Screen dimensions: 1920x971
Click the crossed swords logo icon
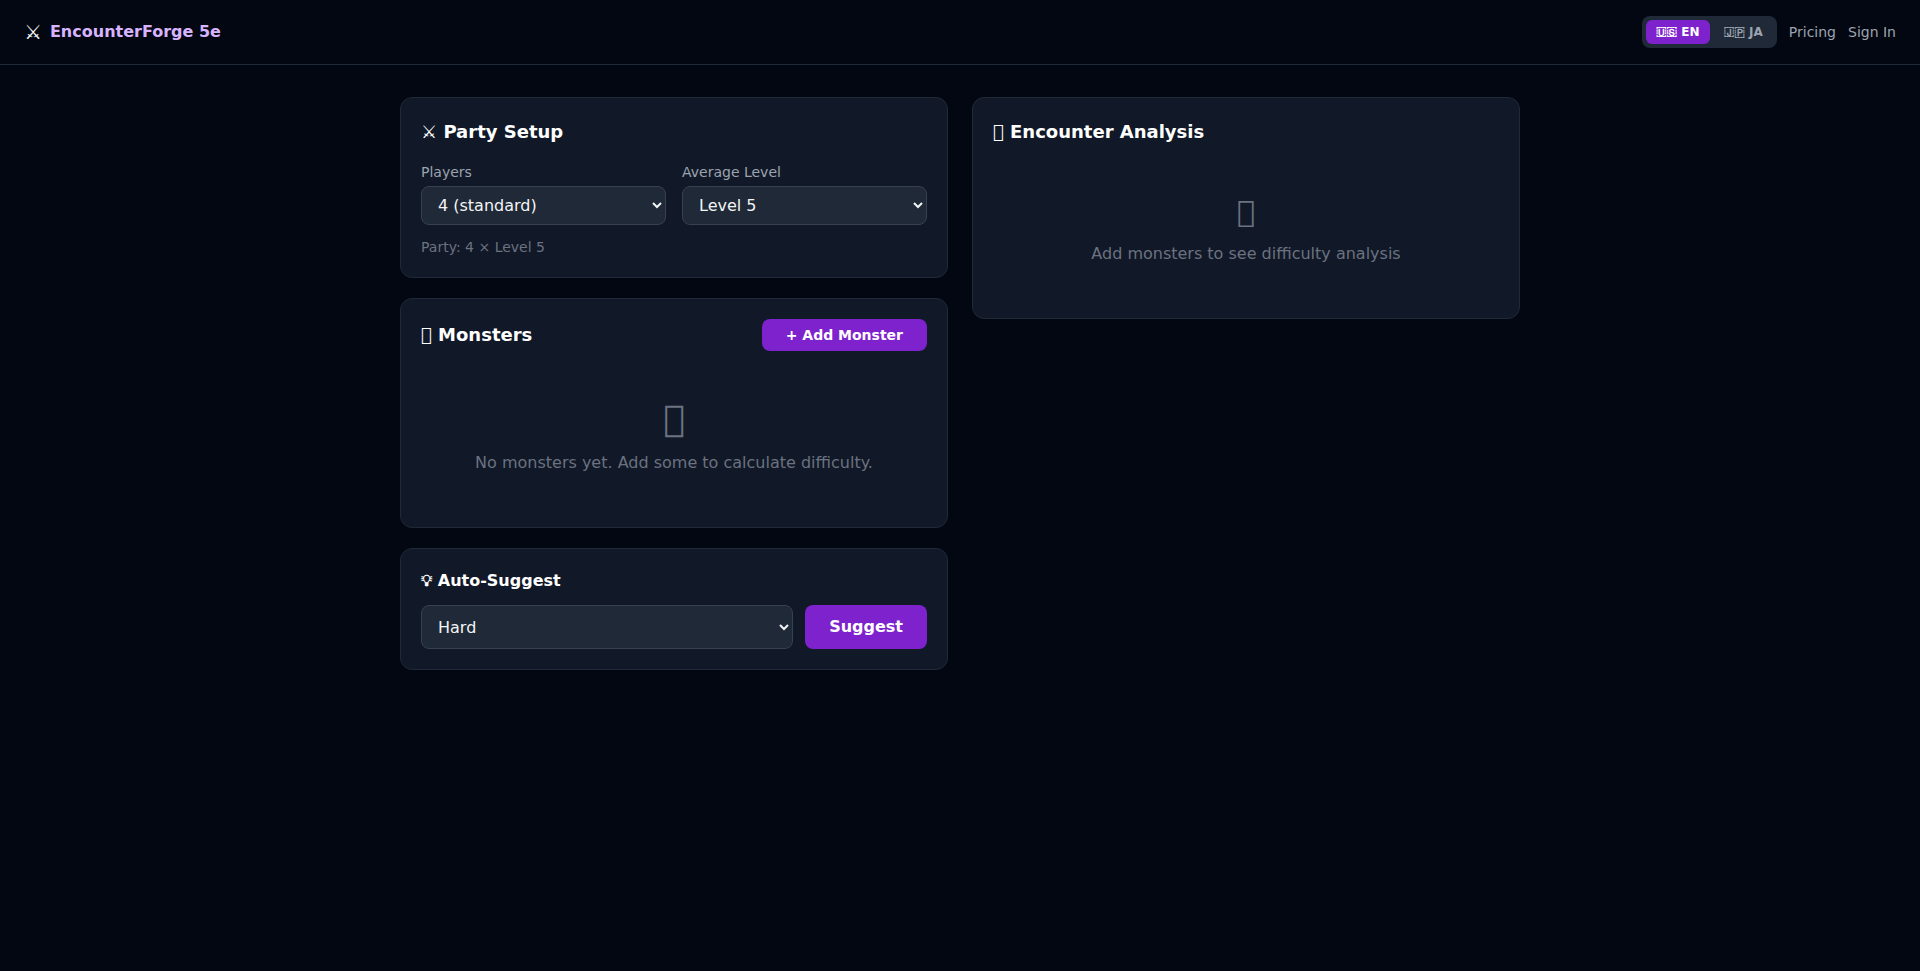(x=33, y=32)
